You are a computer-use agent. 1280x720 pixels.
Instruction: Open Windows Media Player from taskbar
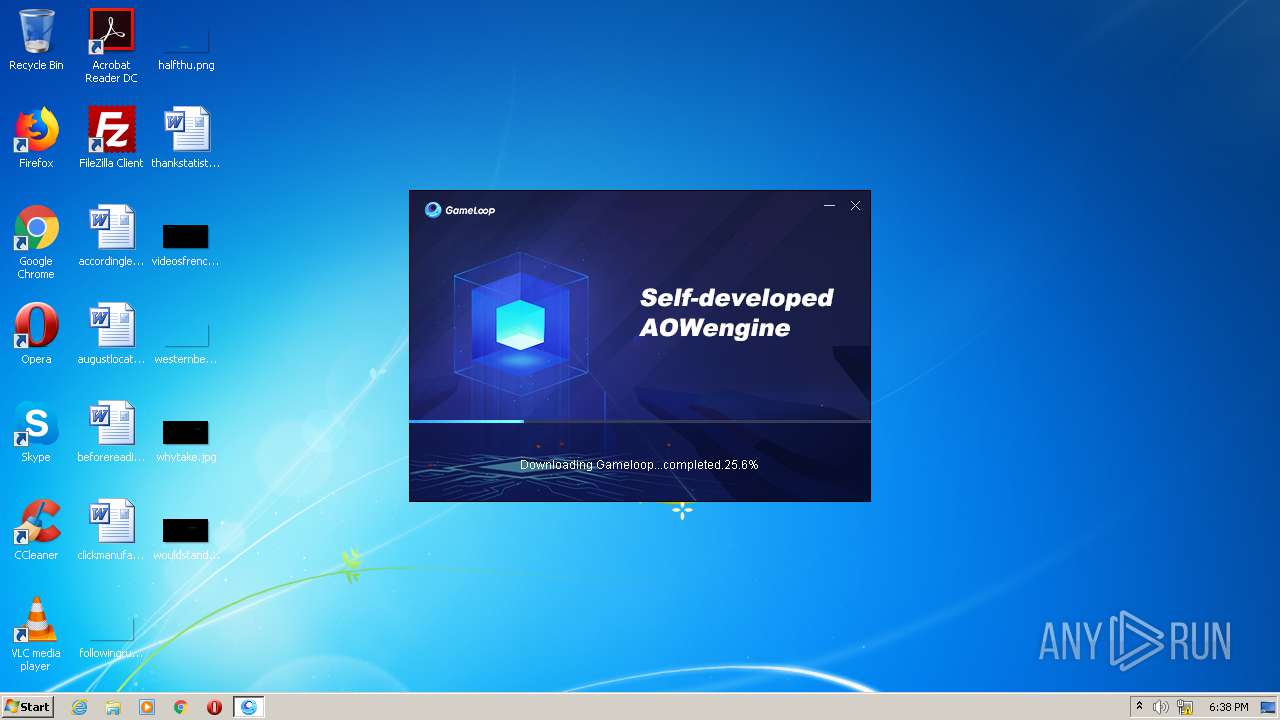147,707
